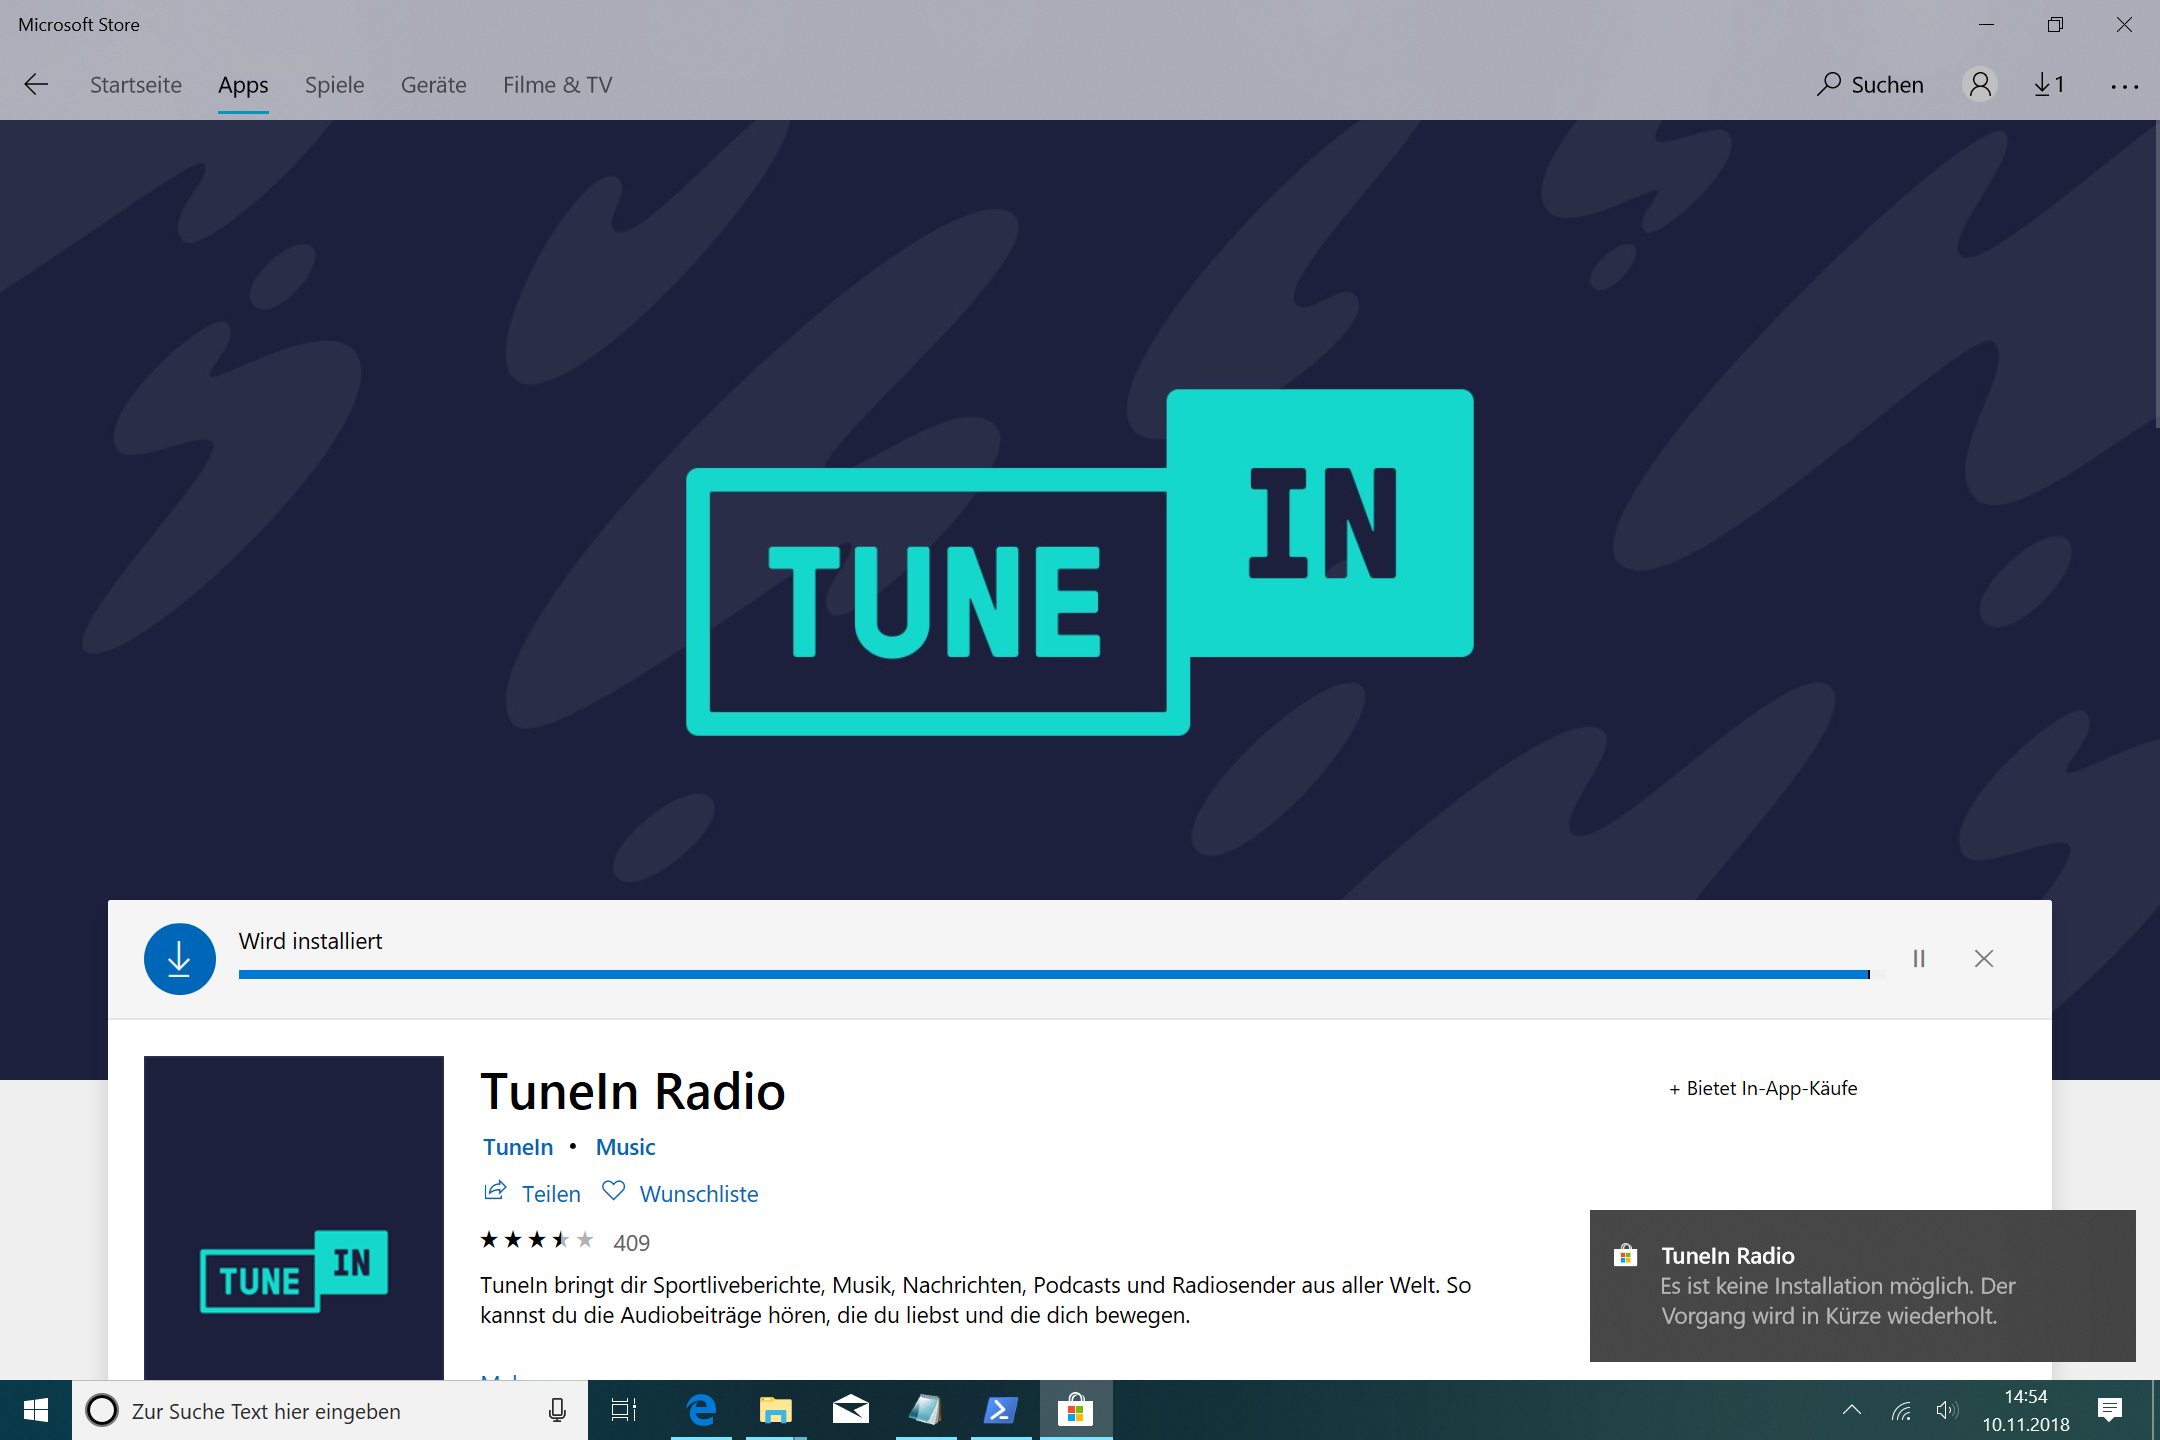Image resolution: width=2160 pixels, height=1440 pixels.
Task: Click the share icon beside Teilen
Action: (x=495, y=1191)
